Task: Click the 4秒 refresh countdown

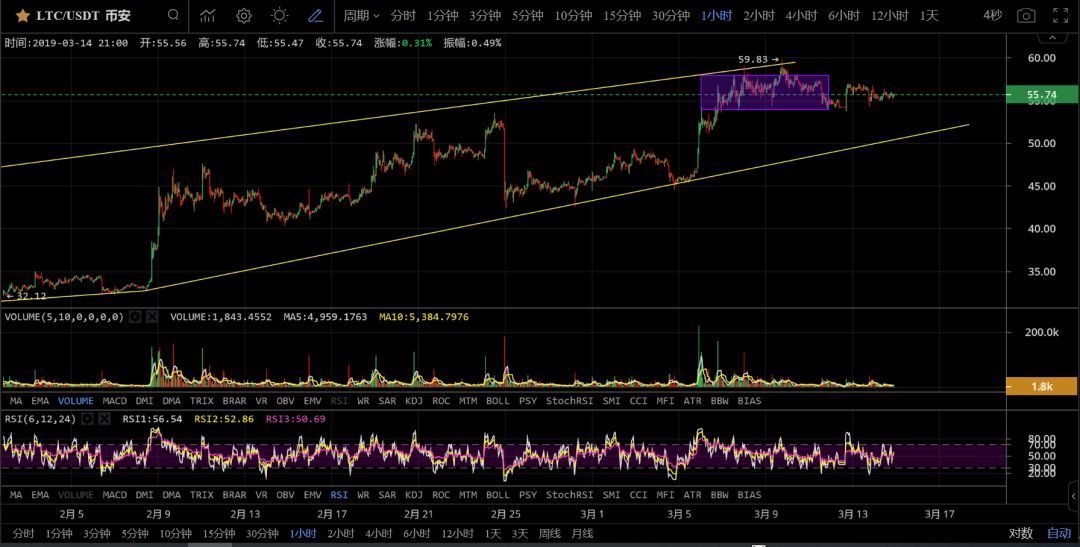Action: 993,15
